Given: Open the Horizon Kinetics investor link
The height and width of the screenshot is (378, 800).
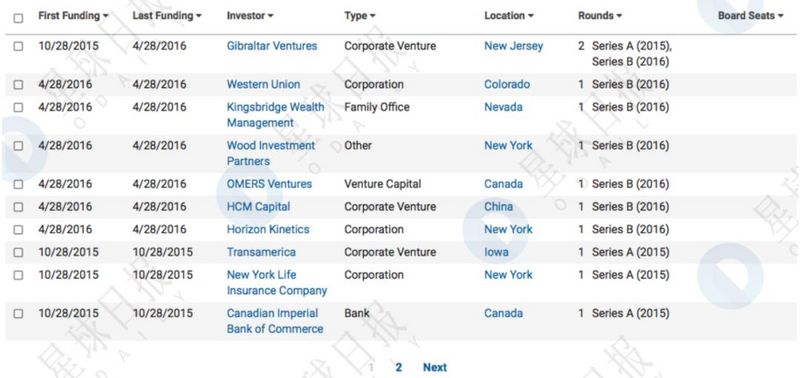Looking at the screenshot, I should click(268, 230).
